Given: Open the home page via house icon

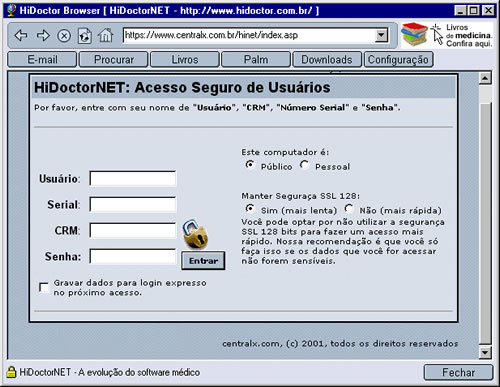Looking at the screenshot, I should point(105,35).
